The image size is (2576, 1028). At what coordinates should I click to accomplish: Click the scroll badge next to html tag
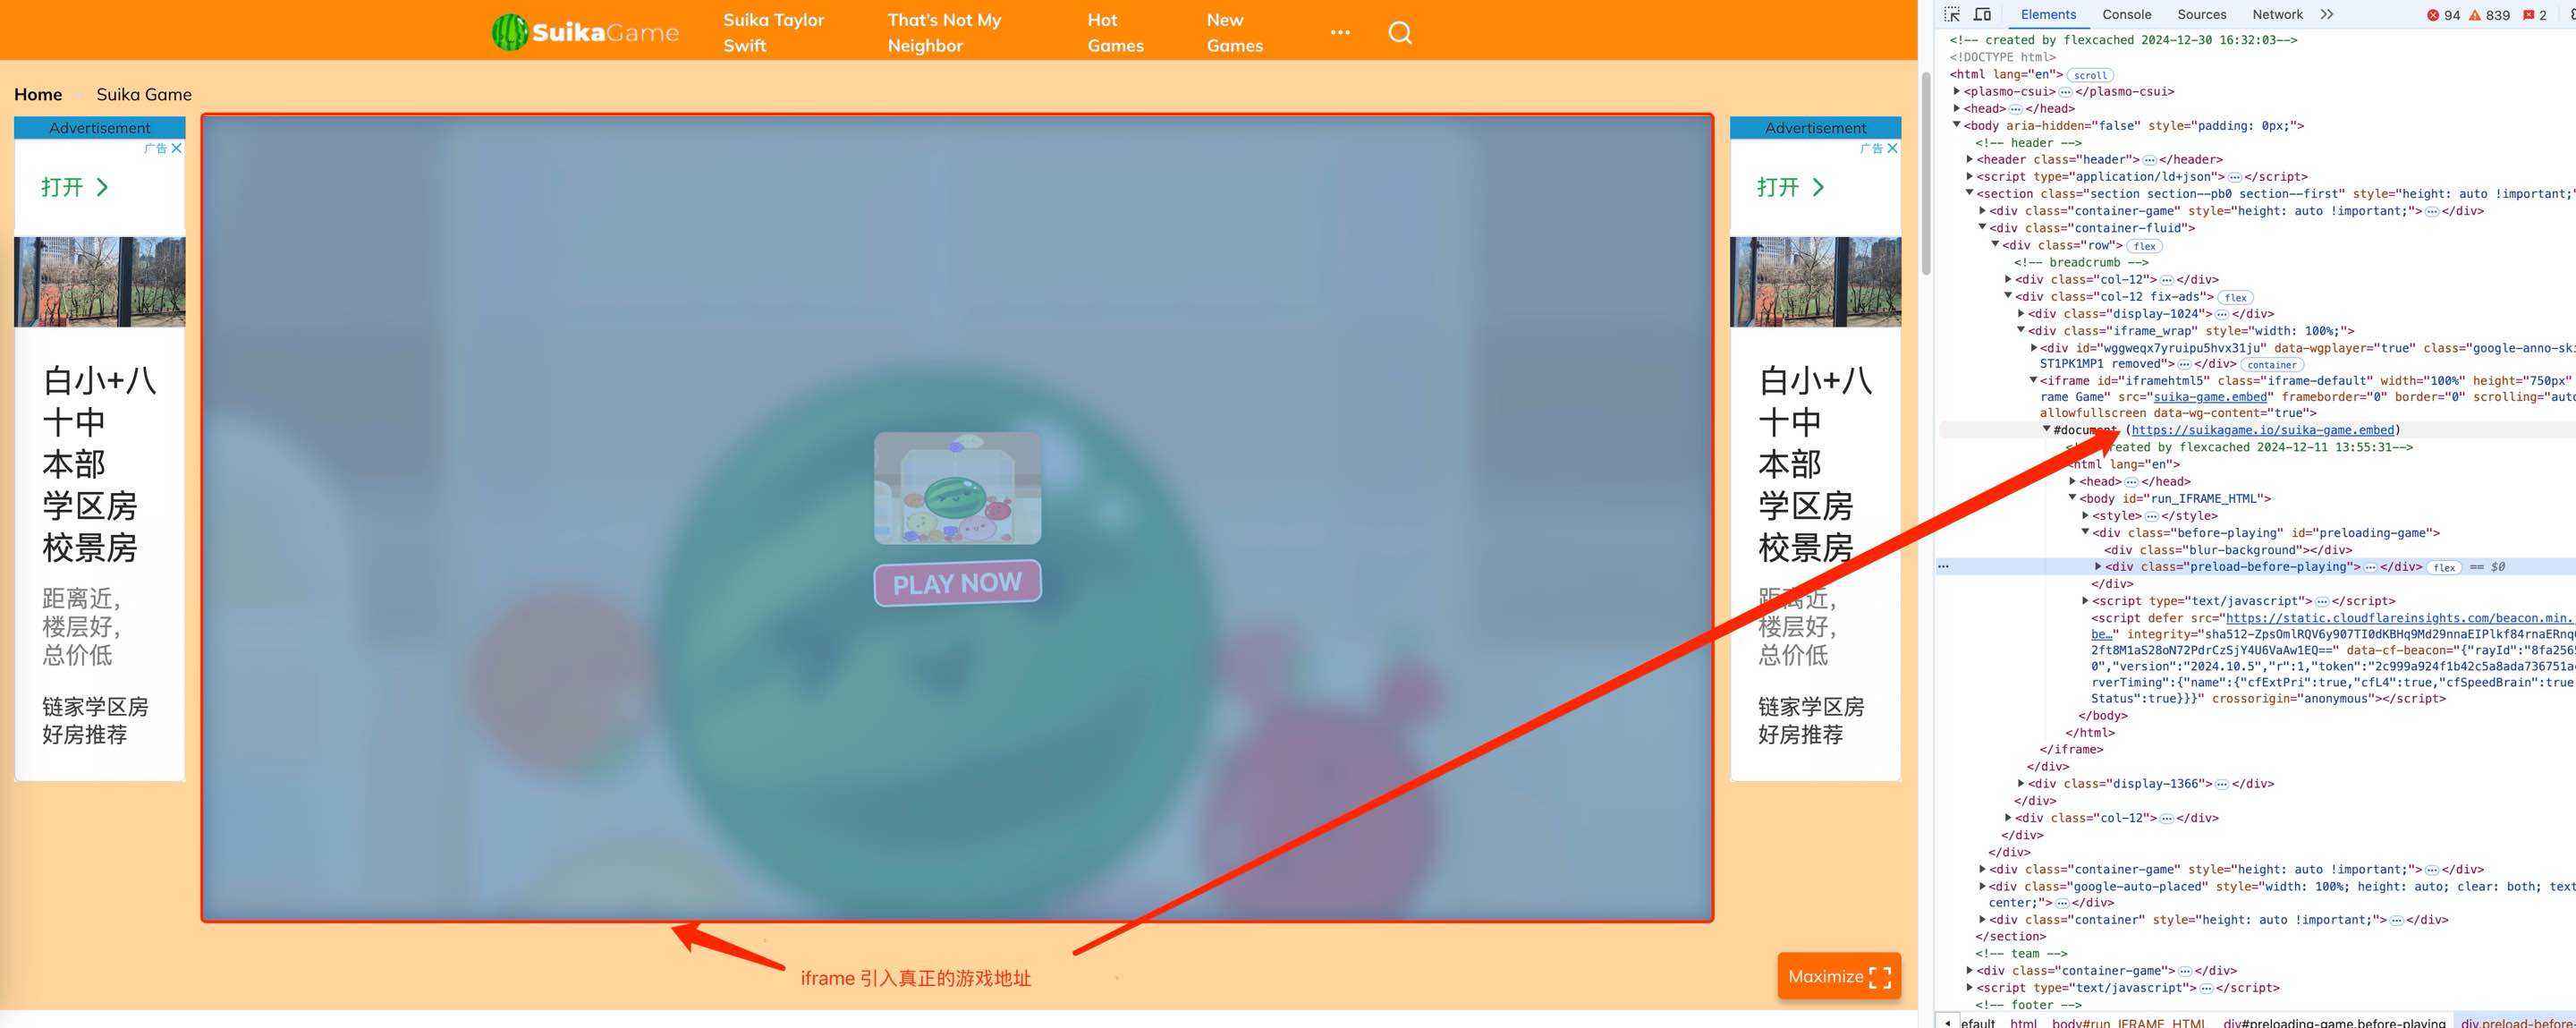click(x=2090, y=75)
